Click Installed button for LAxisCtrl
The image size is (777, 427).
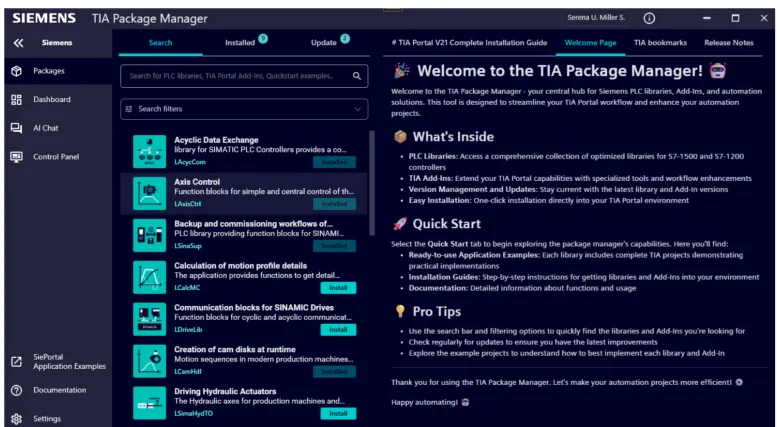334,204
